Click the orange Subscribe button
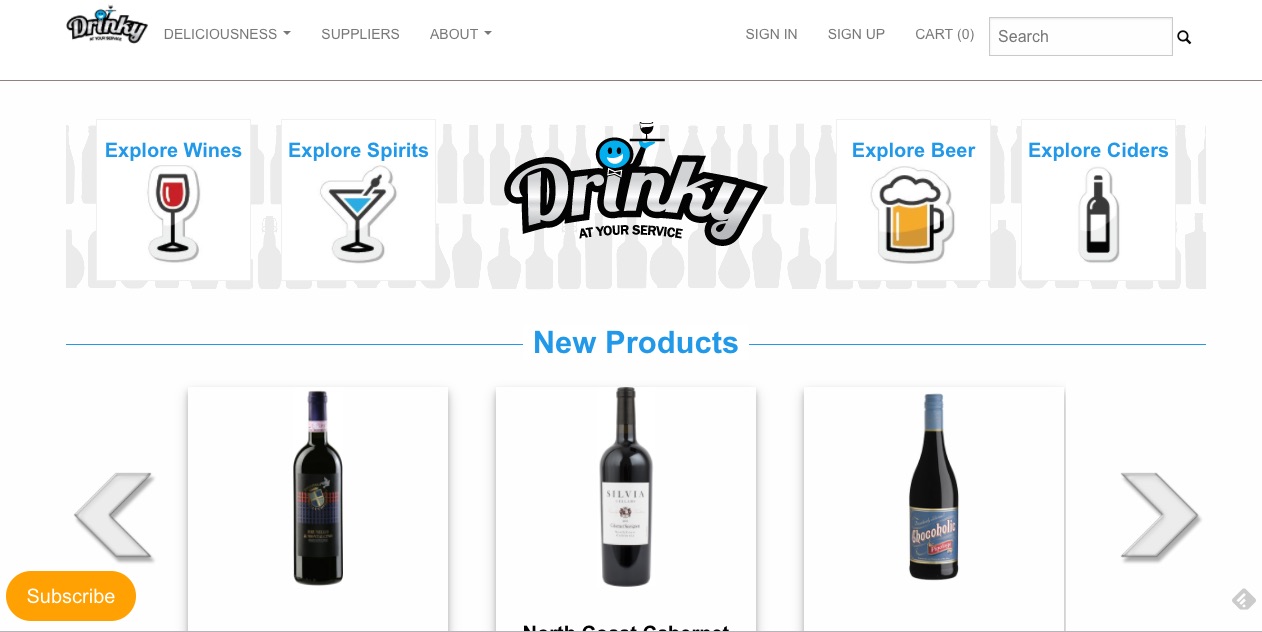Viewport: 1262px width, 632px height. [x=71, y=596]
